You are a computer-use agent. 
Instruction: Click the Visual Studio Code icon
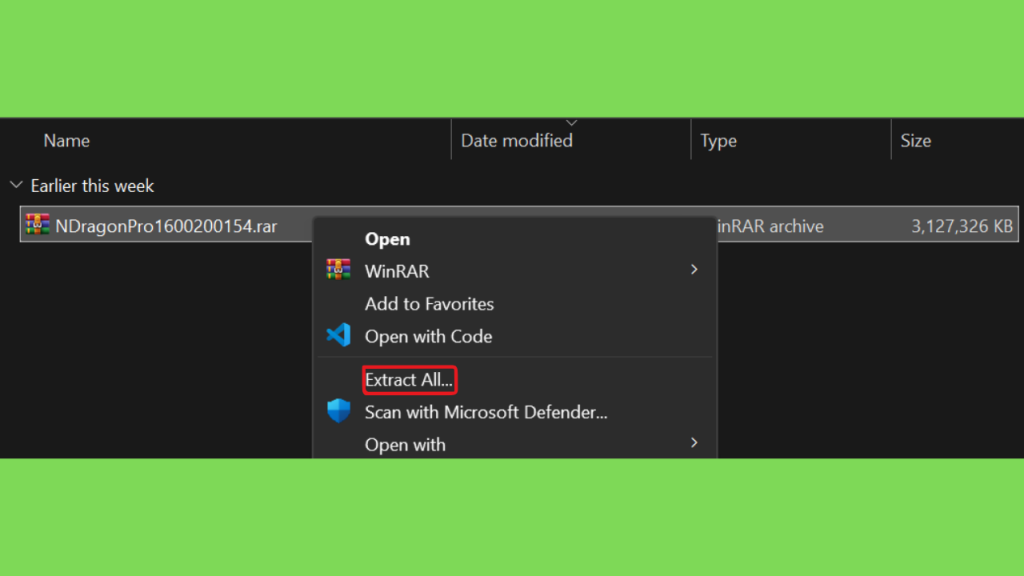[338, 336]
